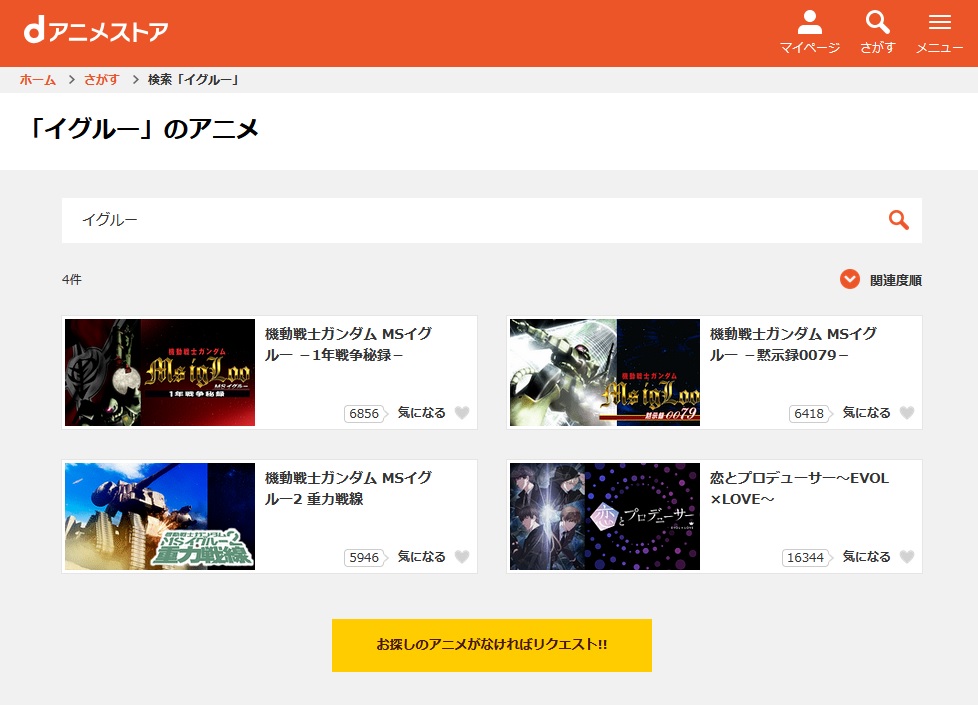
Task: Open title link MSイグルー2 重力戦線
Action: point(348,488)
